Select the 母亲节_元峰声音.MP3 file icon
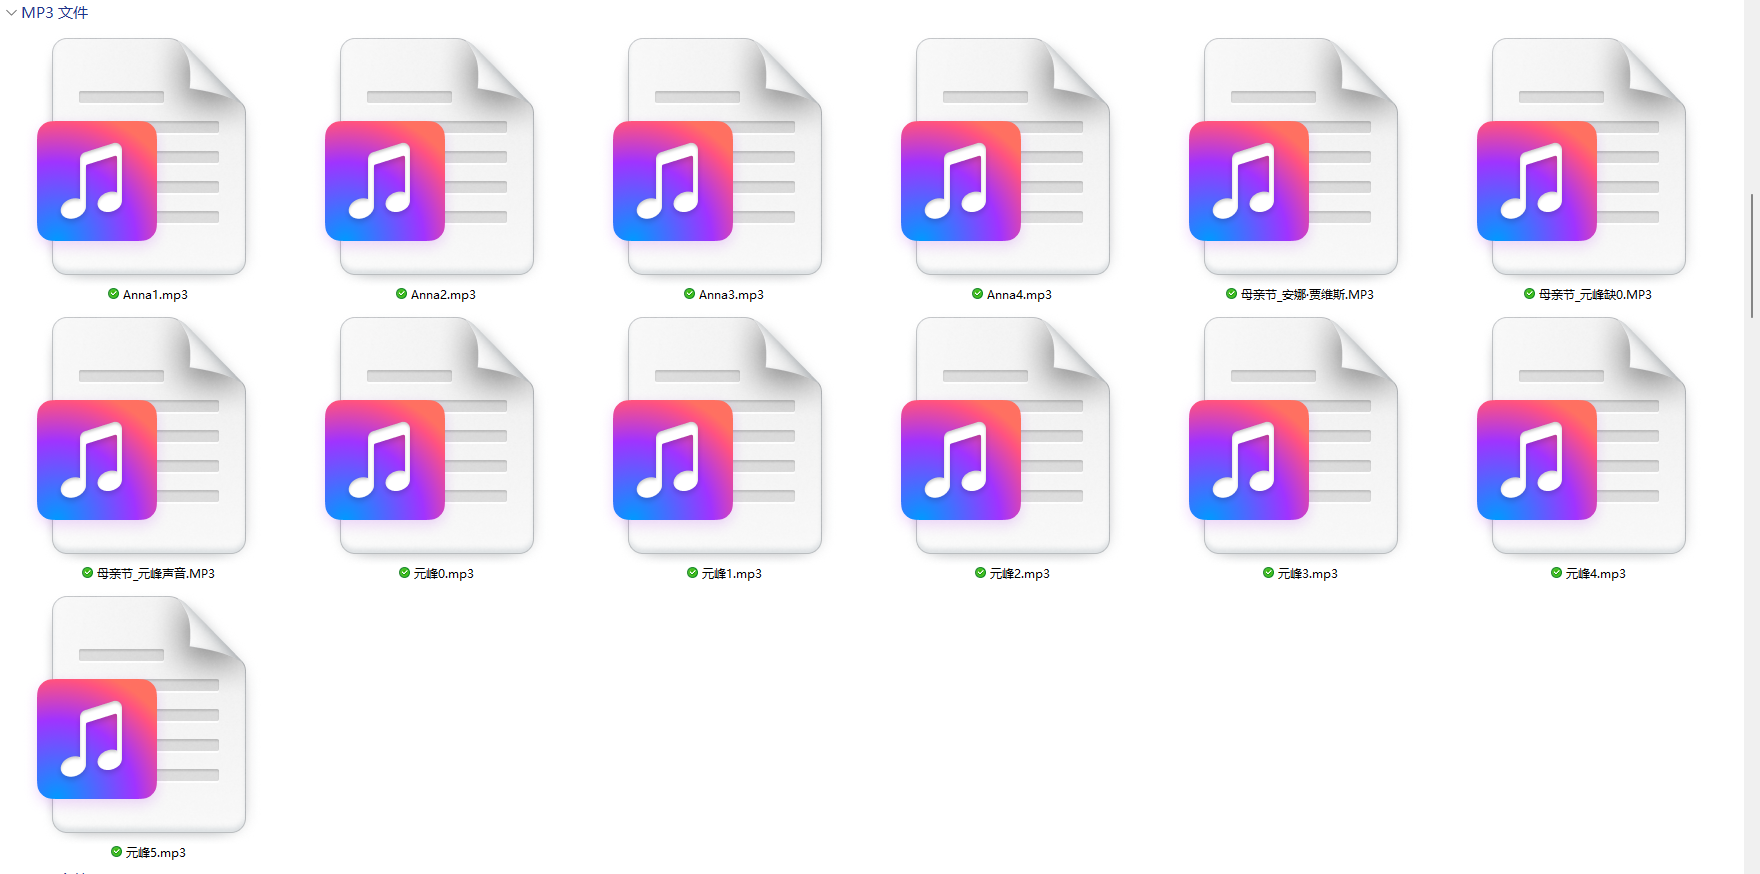1760x874 pixels. (142, 435)
